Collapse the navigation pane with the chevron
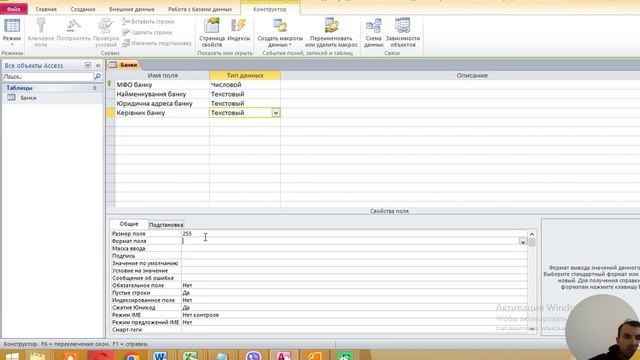The height and width of the screenshot is (360, 640). 98,65
